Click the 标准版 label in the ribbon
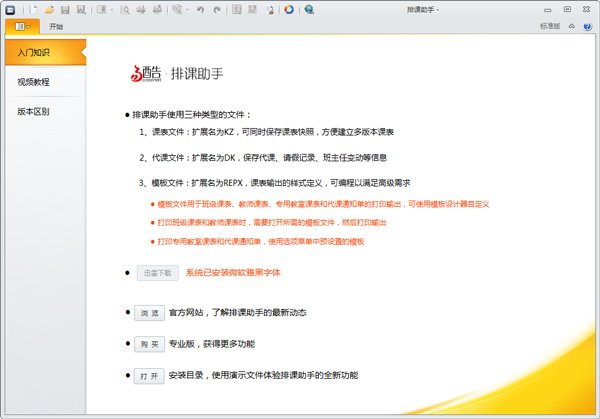 tap(550, 26)
